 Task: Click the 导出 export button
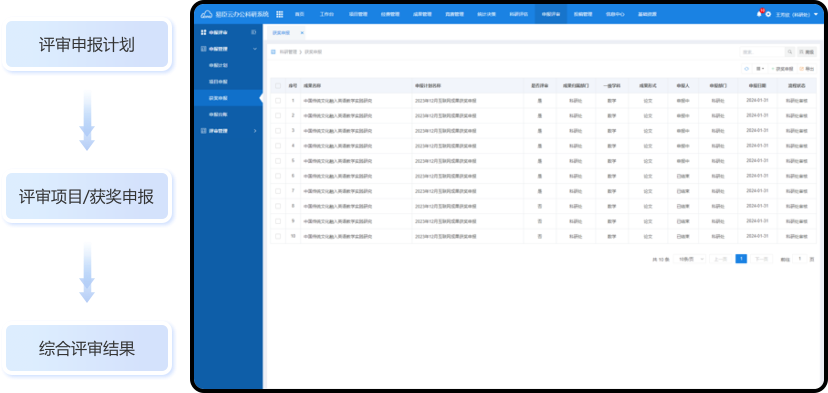pos(807,69)
